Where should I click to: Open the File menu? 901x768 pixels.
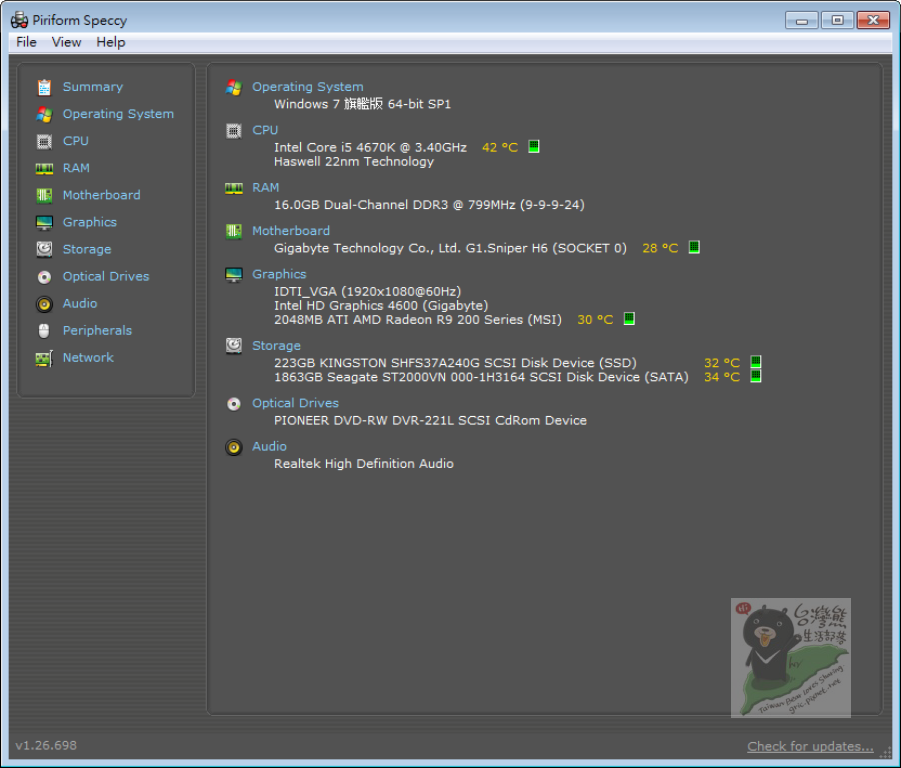tap(26, 42)
